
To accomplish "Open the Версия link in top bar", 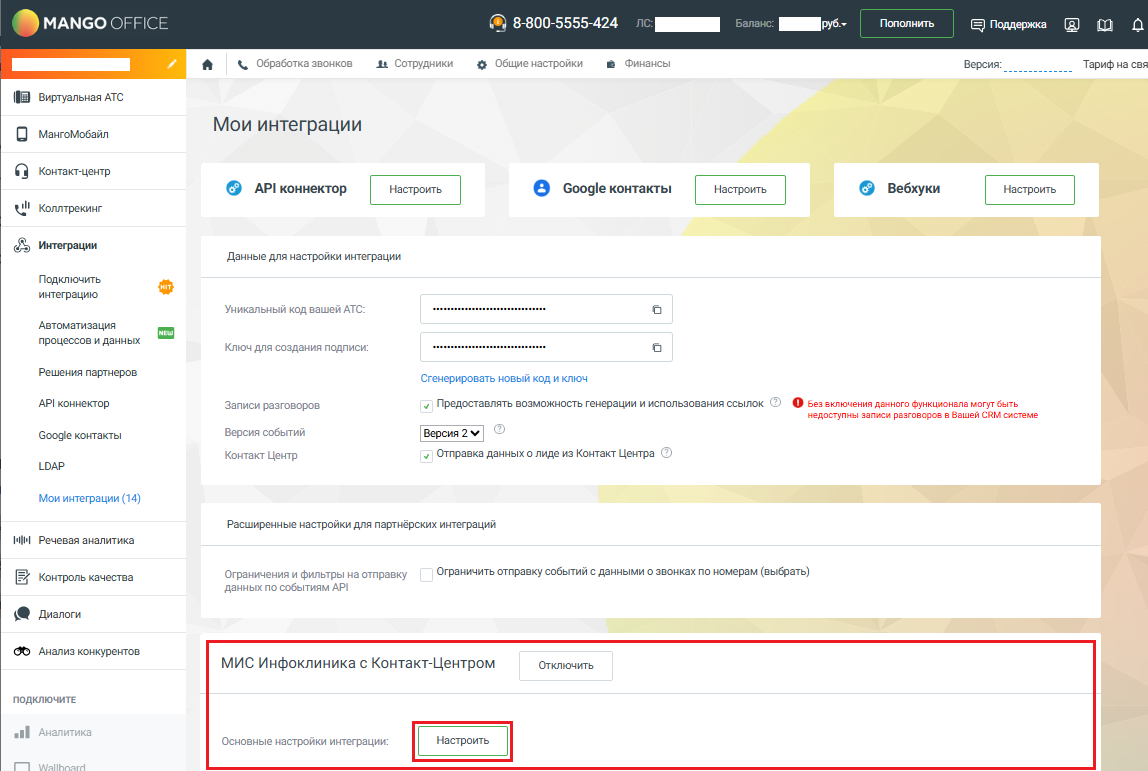I will pyautogui.click(x=1037, y=65).
